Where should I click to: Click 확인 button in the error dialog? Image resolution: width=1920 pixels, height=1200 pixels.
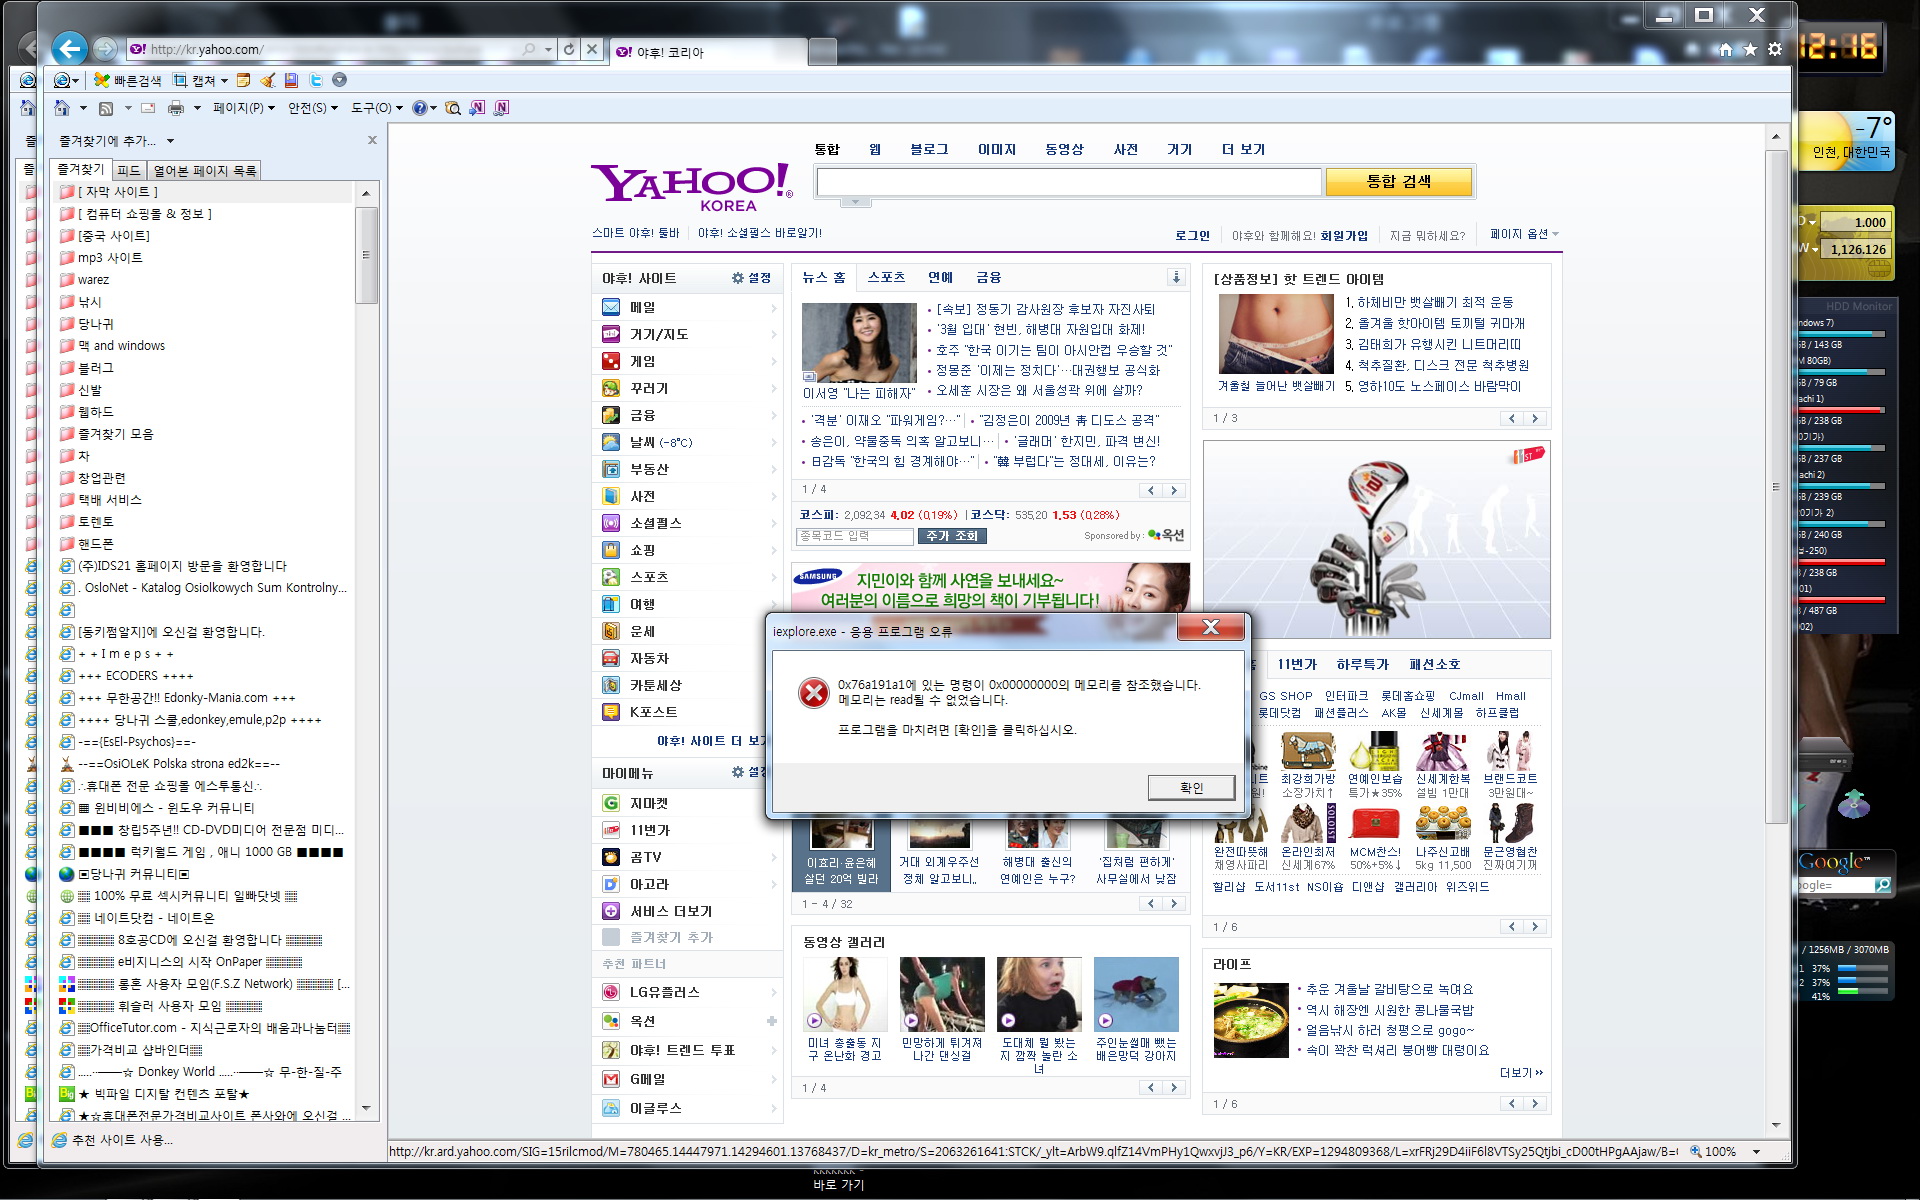coord(1191,788)
